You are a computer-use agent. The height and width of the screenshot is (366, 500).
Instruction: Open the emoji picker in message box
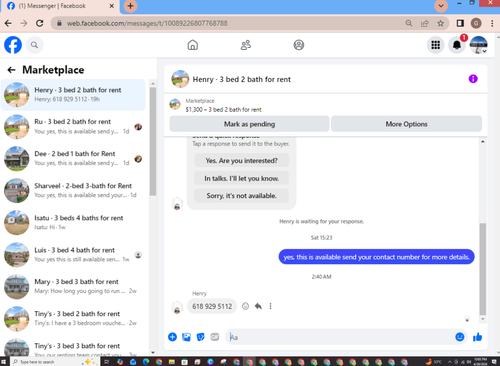460,337
